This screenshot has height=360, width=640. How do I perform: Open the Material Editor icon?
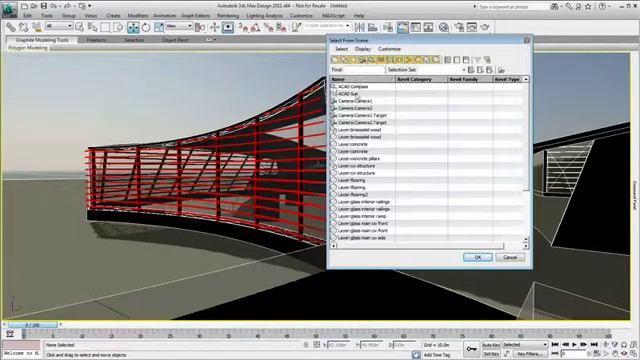click(444, 27)
